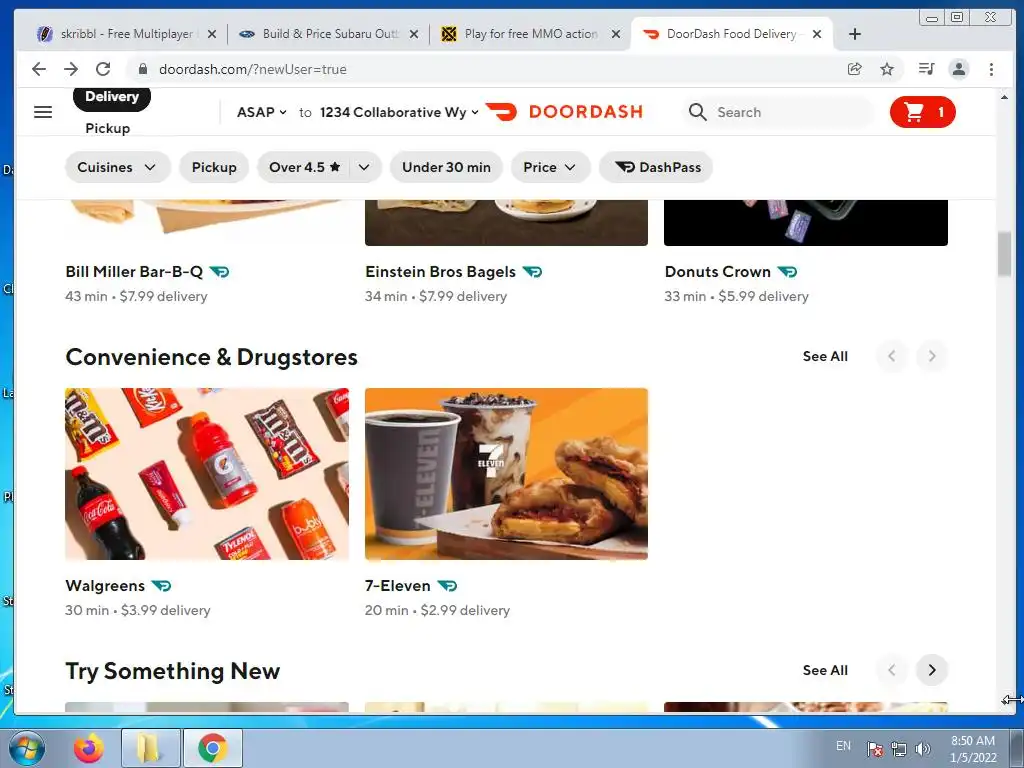Click previous arrow in Convenience & Drugstores

(892, 357)
